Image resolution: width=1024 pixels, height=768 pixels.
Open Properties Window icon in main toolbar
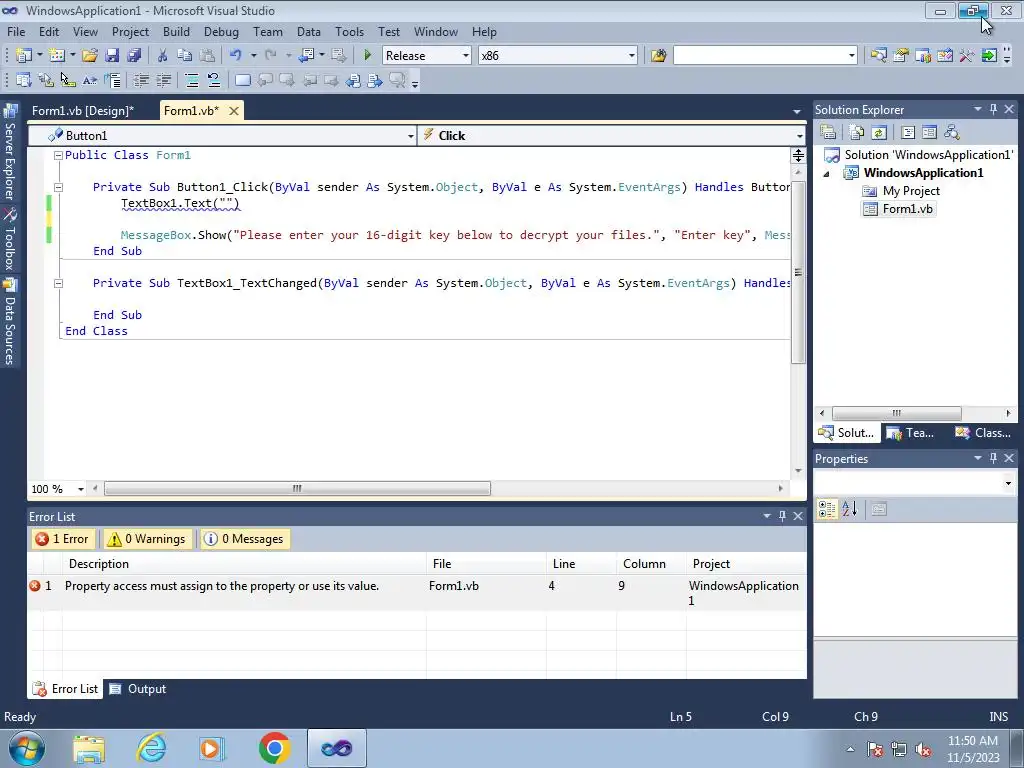pos(901,56)
